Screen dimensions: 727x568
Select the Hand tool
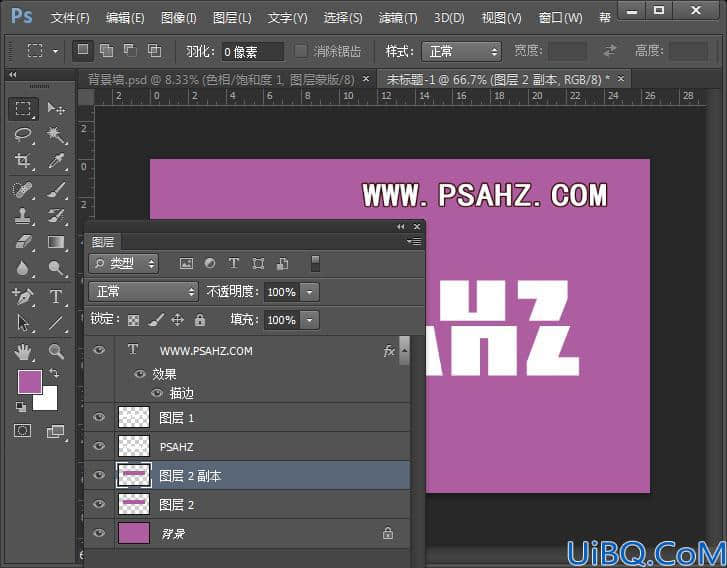click(x=23, y=351)
